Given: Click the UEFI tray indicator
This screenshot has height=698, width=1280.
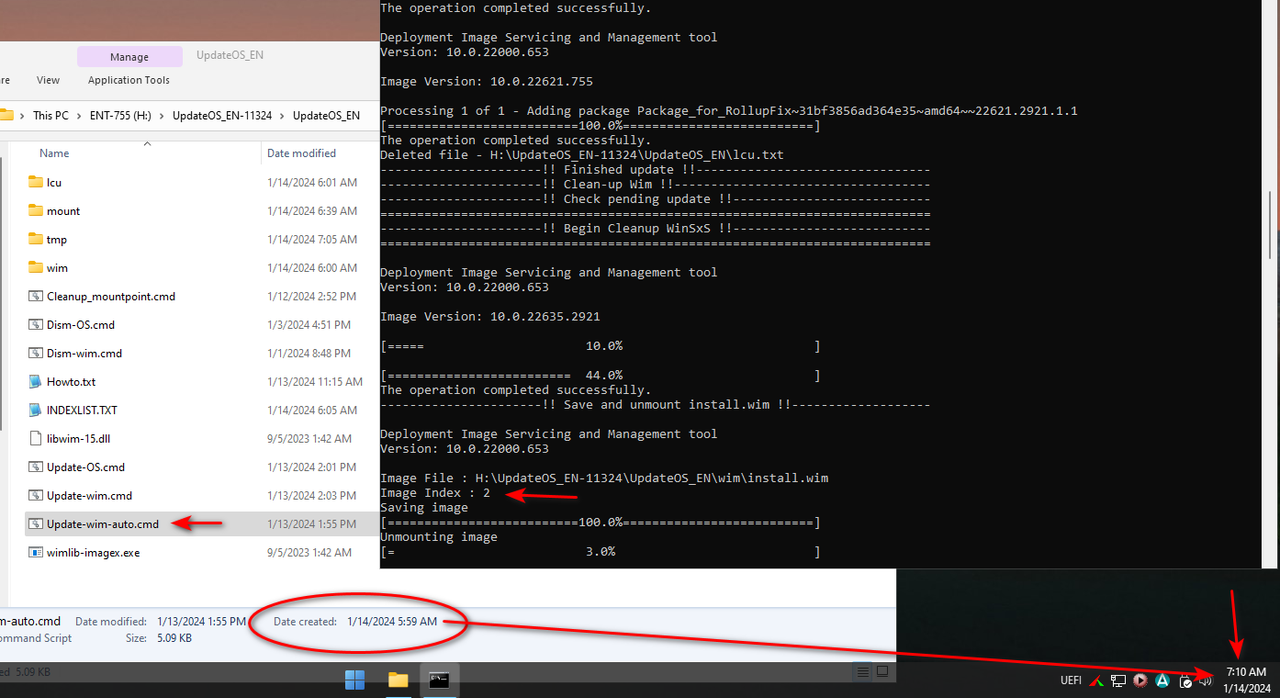Looking at the screenshot, I should (1071, 681).
